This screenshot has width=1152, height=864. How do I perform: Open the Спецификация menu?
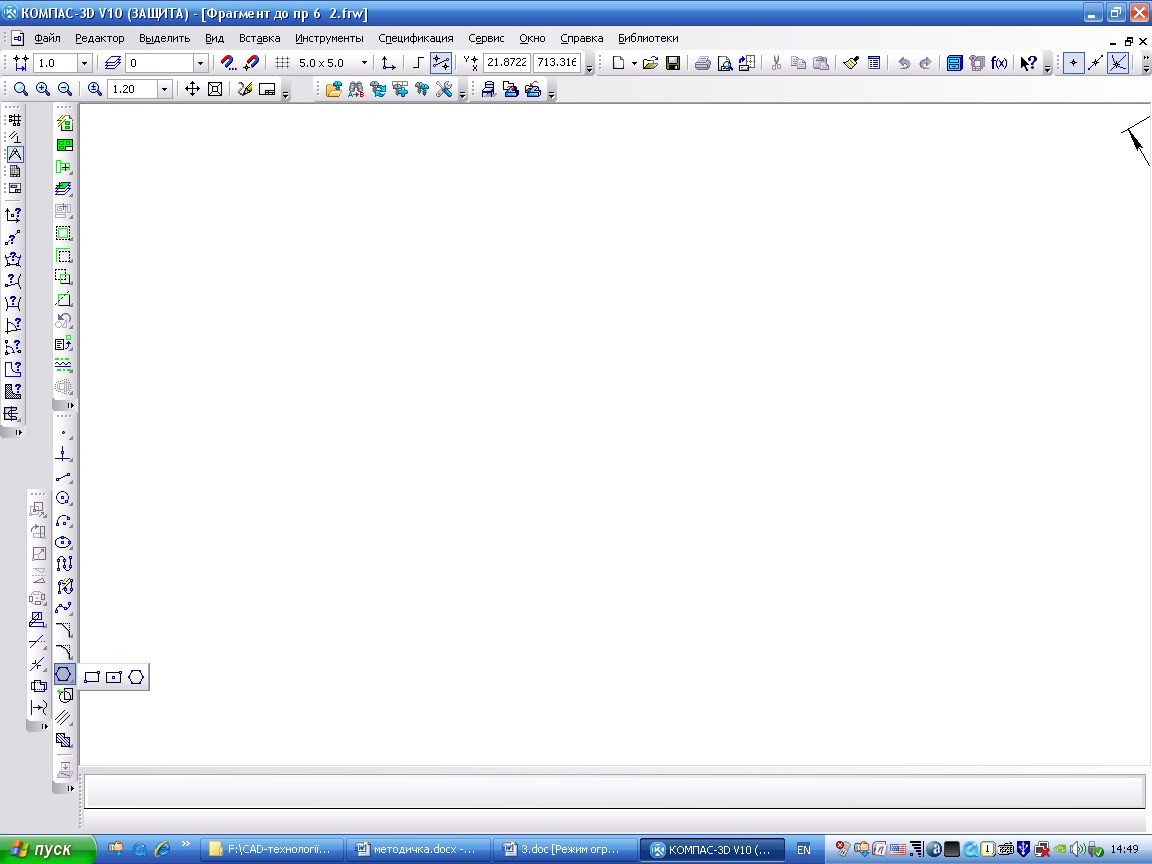(x=416, y=38)
